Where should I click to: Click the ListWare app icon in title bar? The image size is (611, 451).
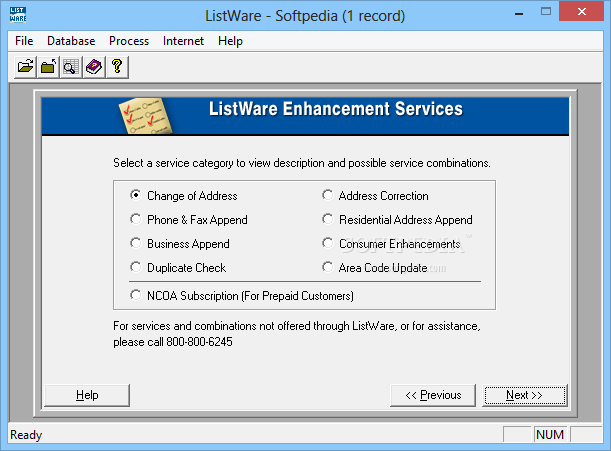coord(18,14)
